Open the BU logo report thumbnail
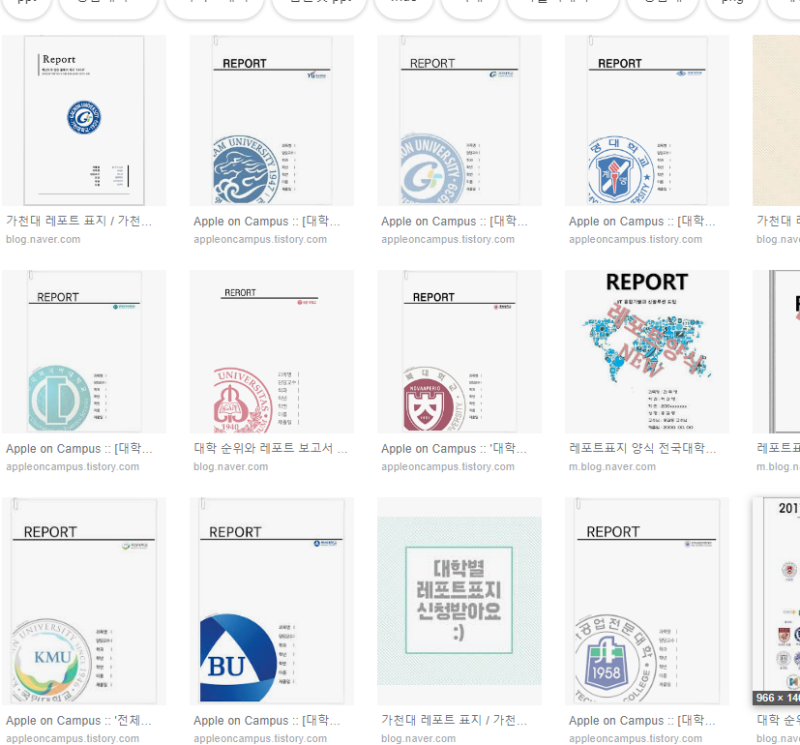The width and height of the screenshot is (800, 745). (272, 601)
